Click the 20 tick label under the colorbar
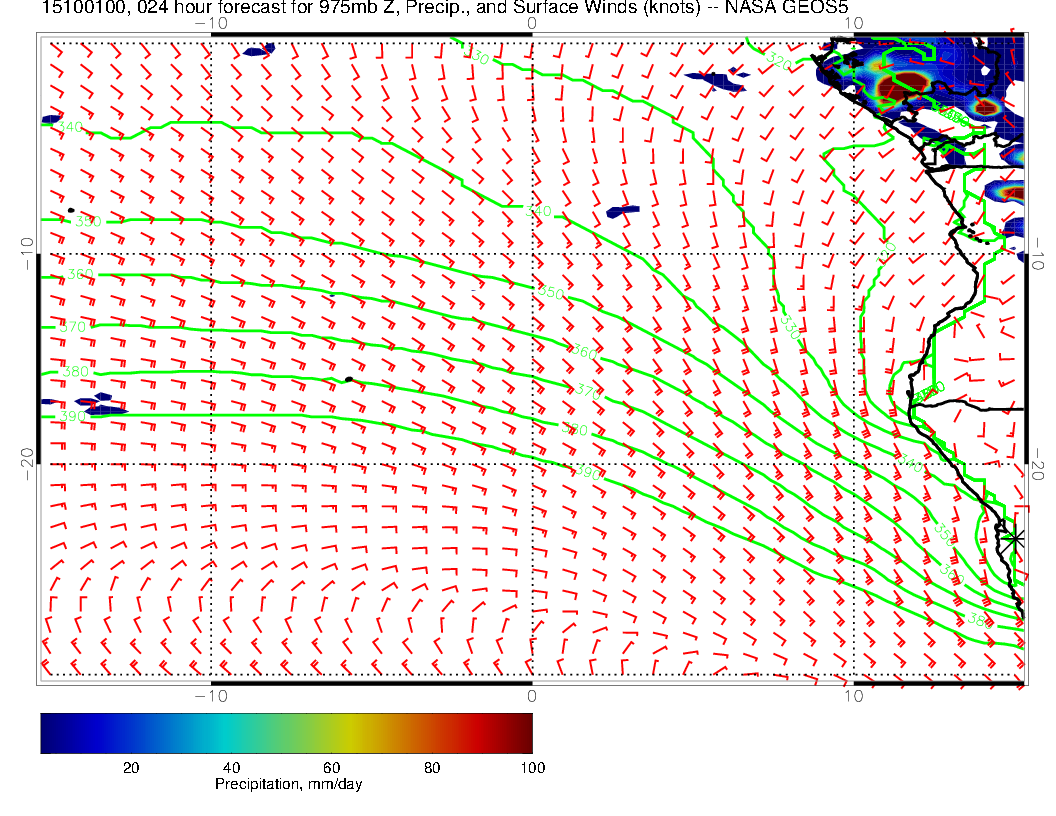Image resolution: width=1056 pixels, height=816 pixels. pyautogui.click(x=130, y=767)
